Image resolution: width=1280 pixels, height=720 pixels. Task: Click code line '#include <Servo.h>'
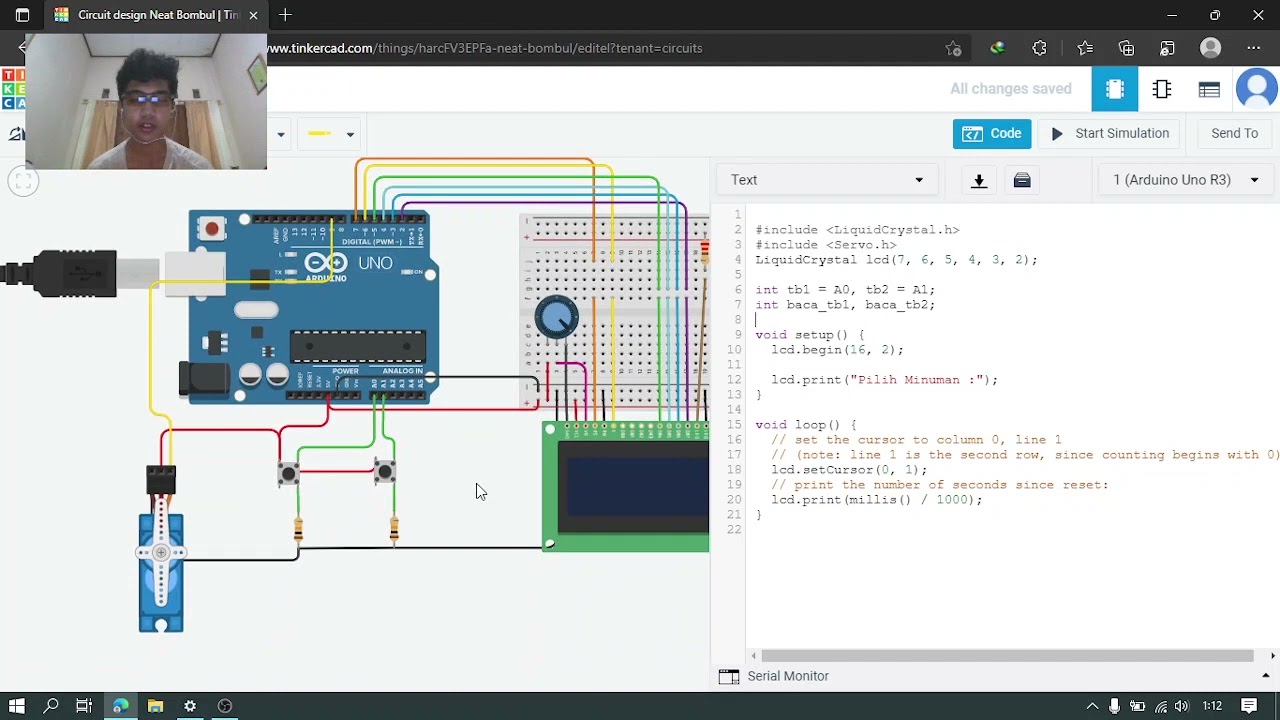pos(825,245)
